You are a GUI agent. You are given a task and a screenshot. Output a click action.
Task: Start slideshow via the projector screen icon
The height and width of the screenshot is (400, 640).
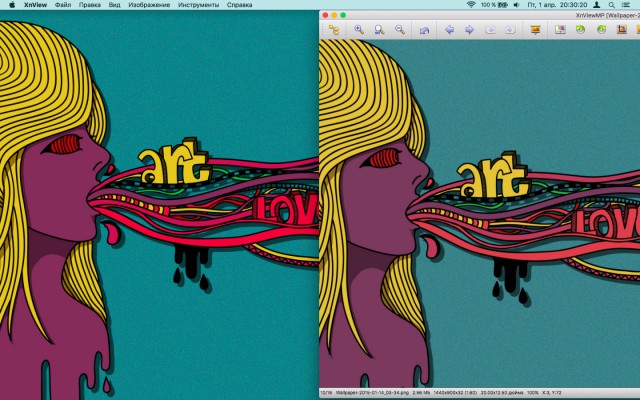(535, 30)
